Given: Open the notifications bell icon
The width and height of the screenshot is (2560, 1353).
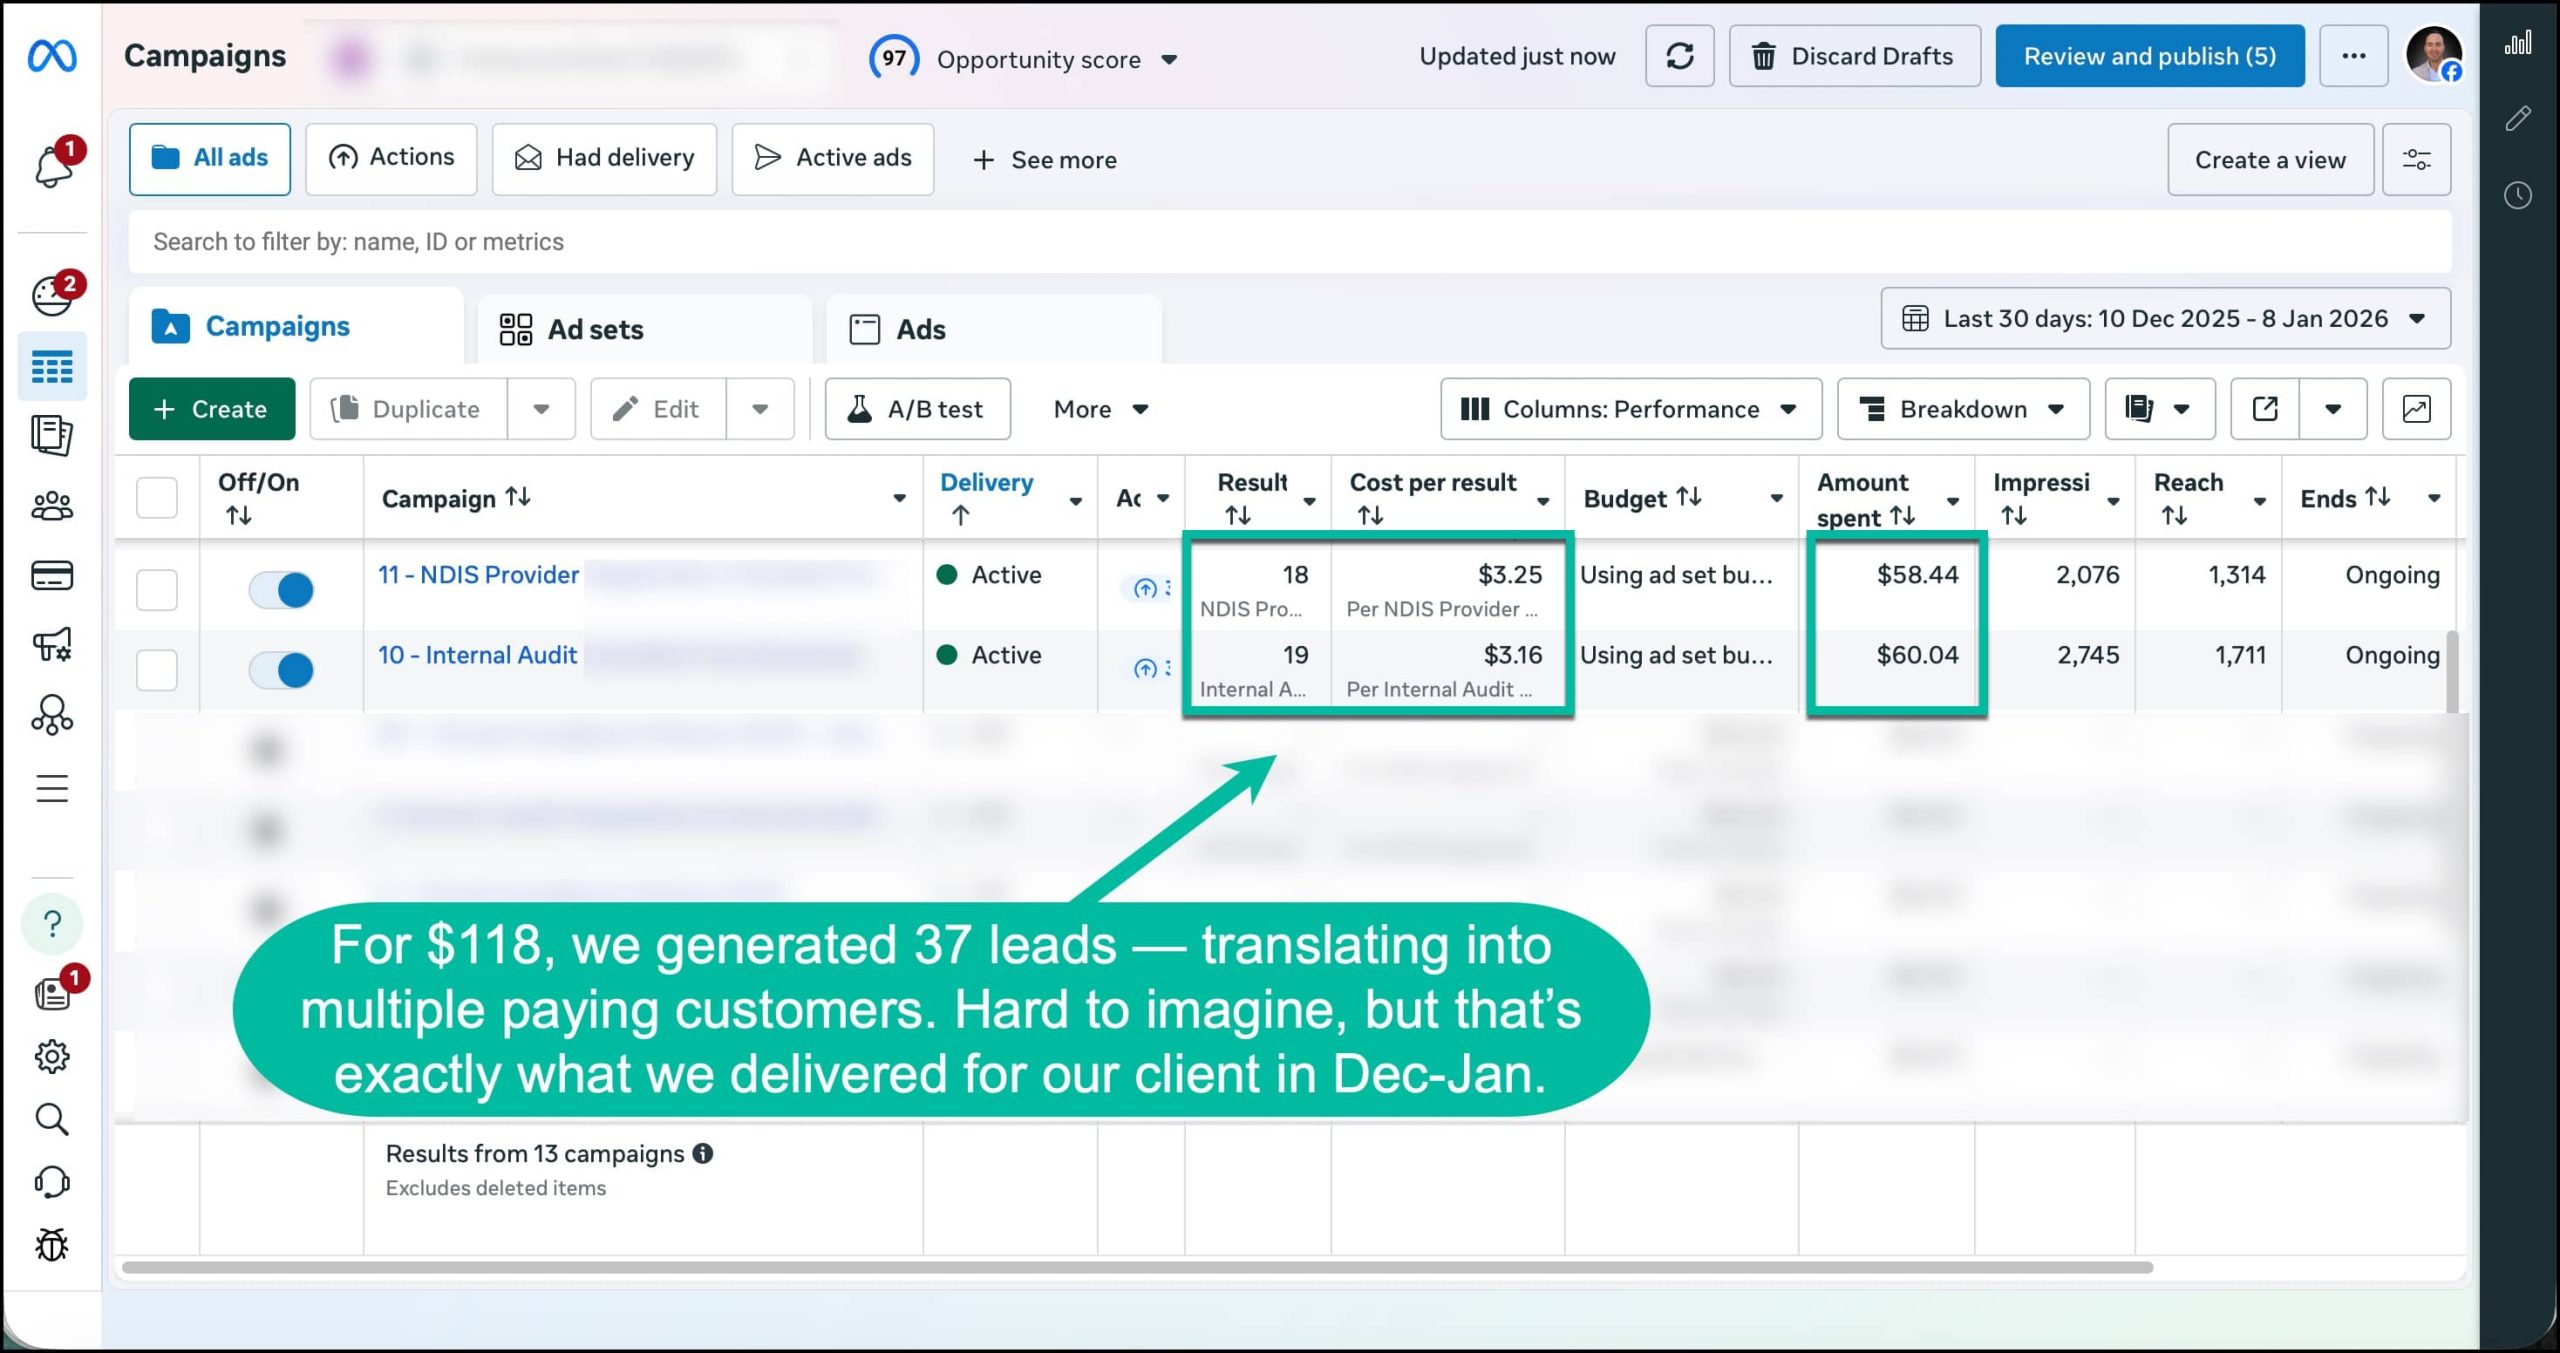Looking at the screenshot, I should pyautogui.click(x=54, y=165).
